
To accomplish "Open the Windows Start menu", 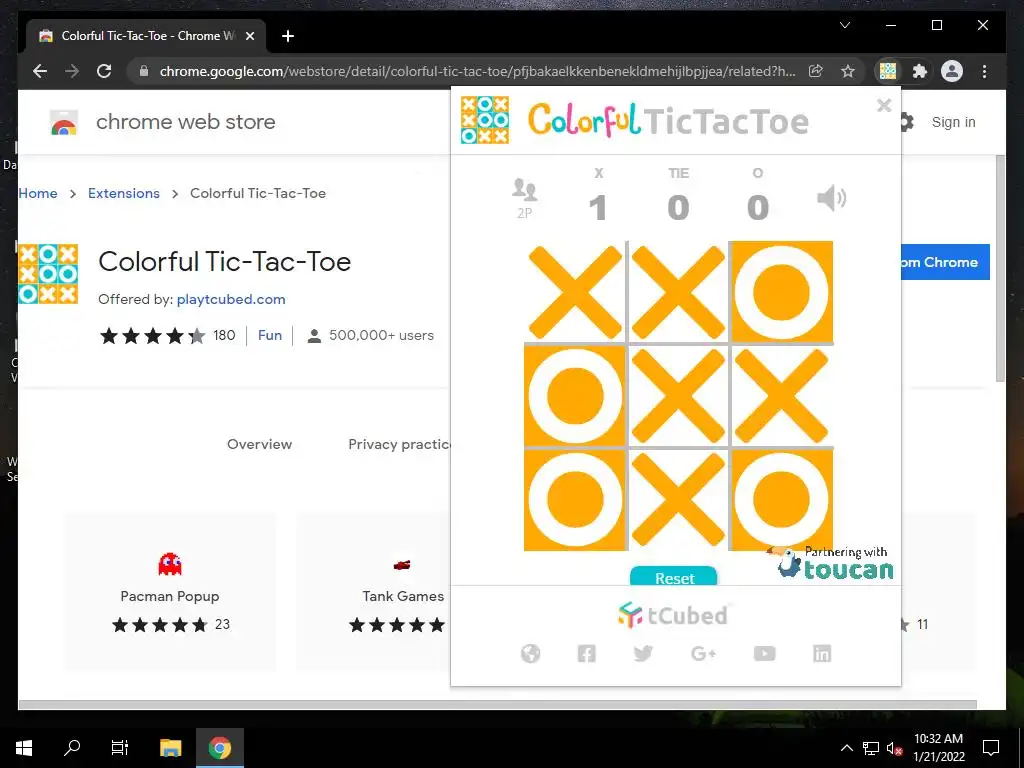I will 24,748.
